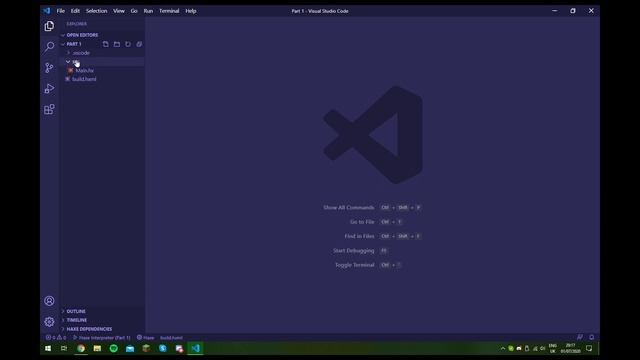Open Skype from the taskbar
Screen dimensions: 640x360
point(163,348)
